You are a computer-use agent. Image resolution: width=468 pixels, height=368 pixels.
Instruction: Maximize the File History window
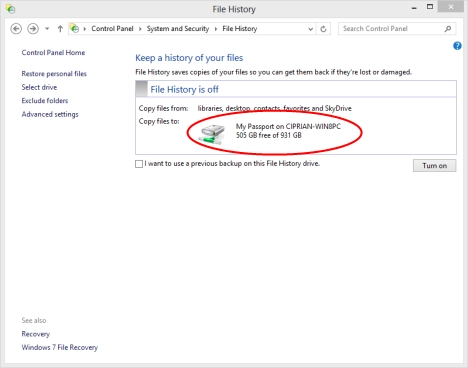430,7
